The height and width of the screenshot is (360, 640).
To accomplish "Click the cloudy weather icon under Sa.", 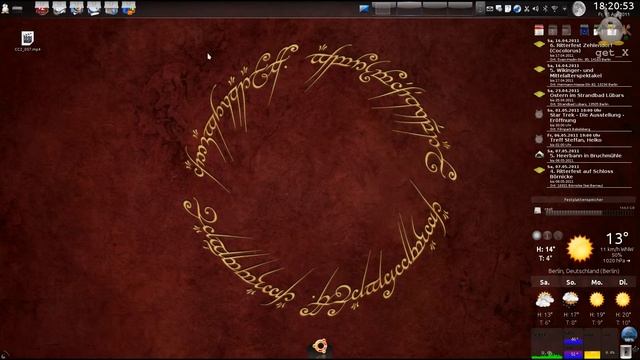I will click(x=544, y=300).
